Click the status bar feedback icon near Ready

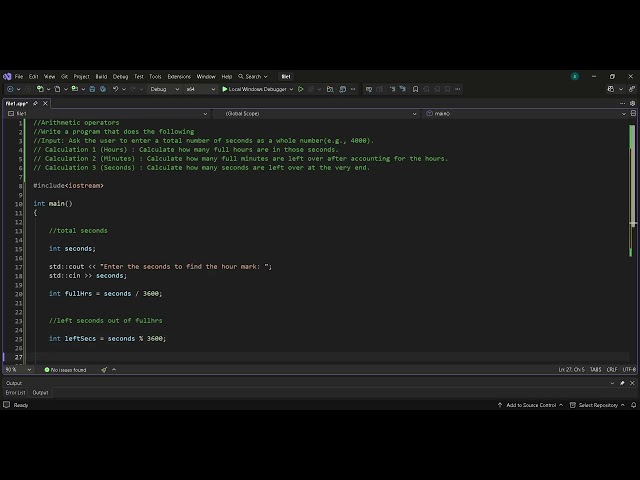click(x=7, y=405)
